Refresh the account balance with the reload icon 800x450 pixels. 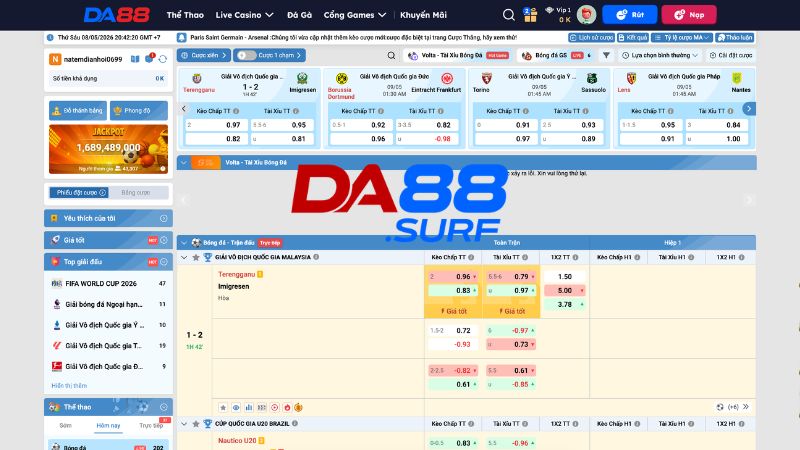[163, 59]
